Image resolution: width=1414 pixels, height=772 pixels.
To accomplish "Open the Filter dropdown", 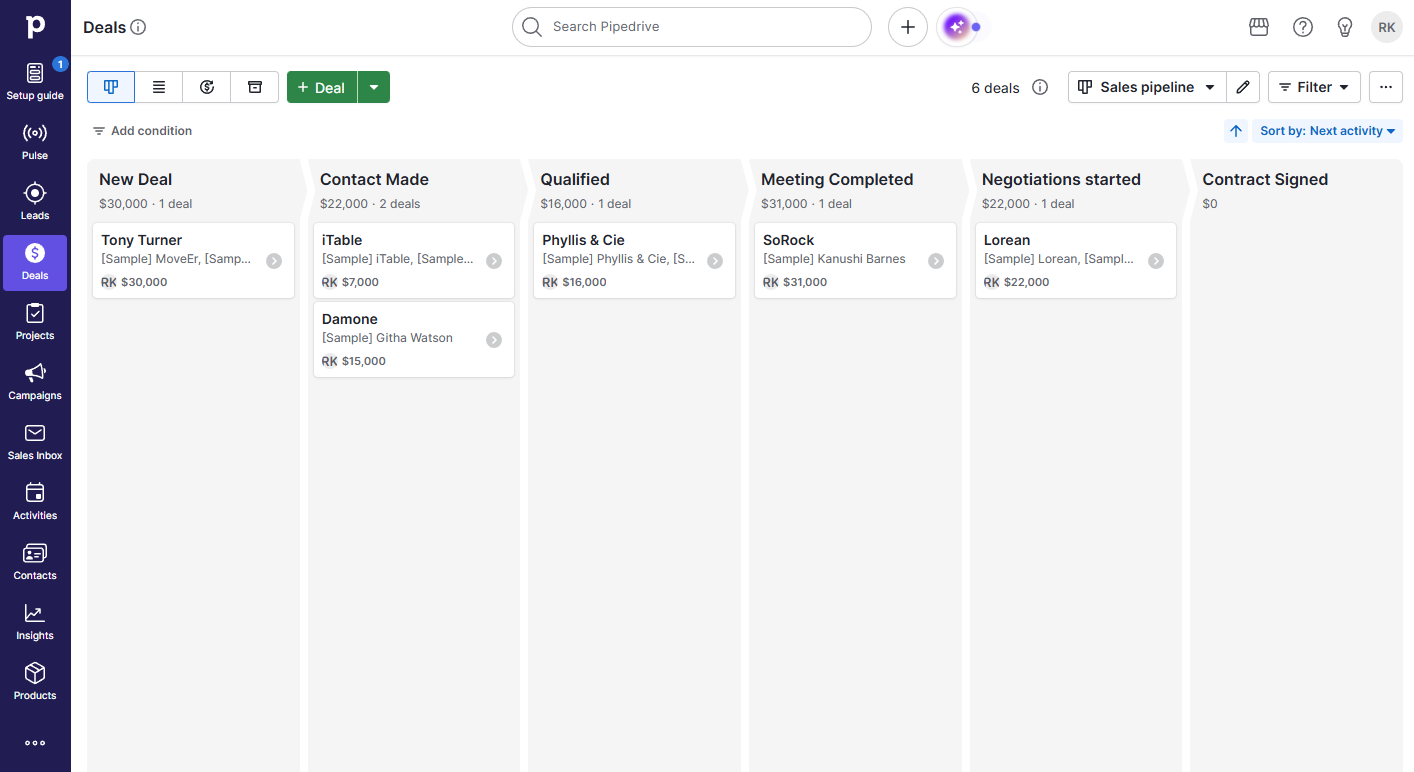I will tap(1314, 87).
